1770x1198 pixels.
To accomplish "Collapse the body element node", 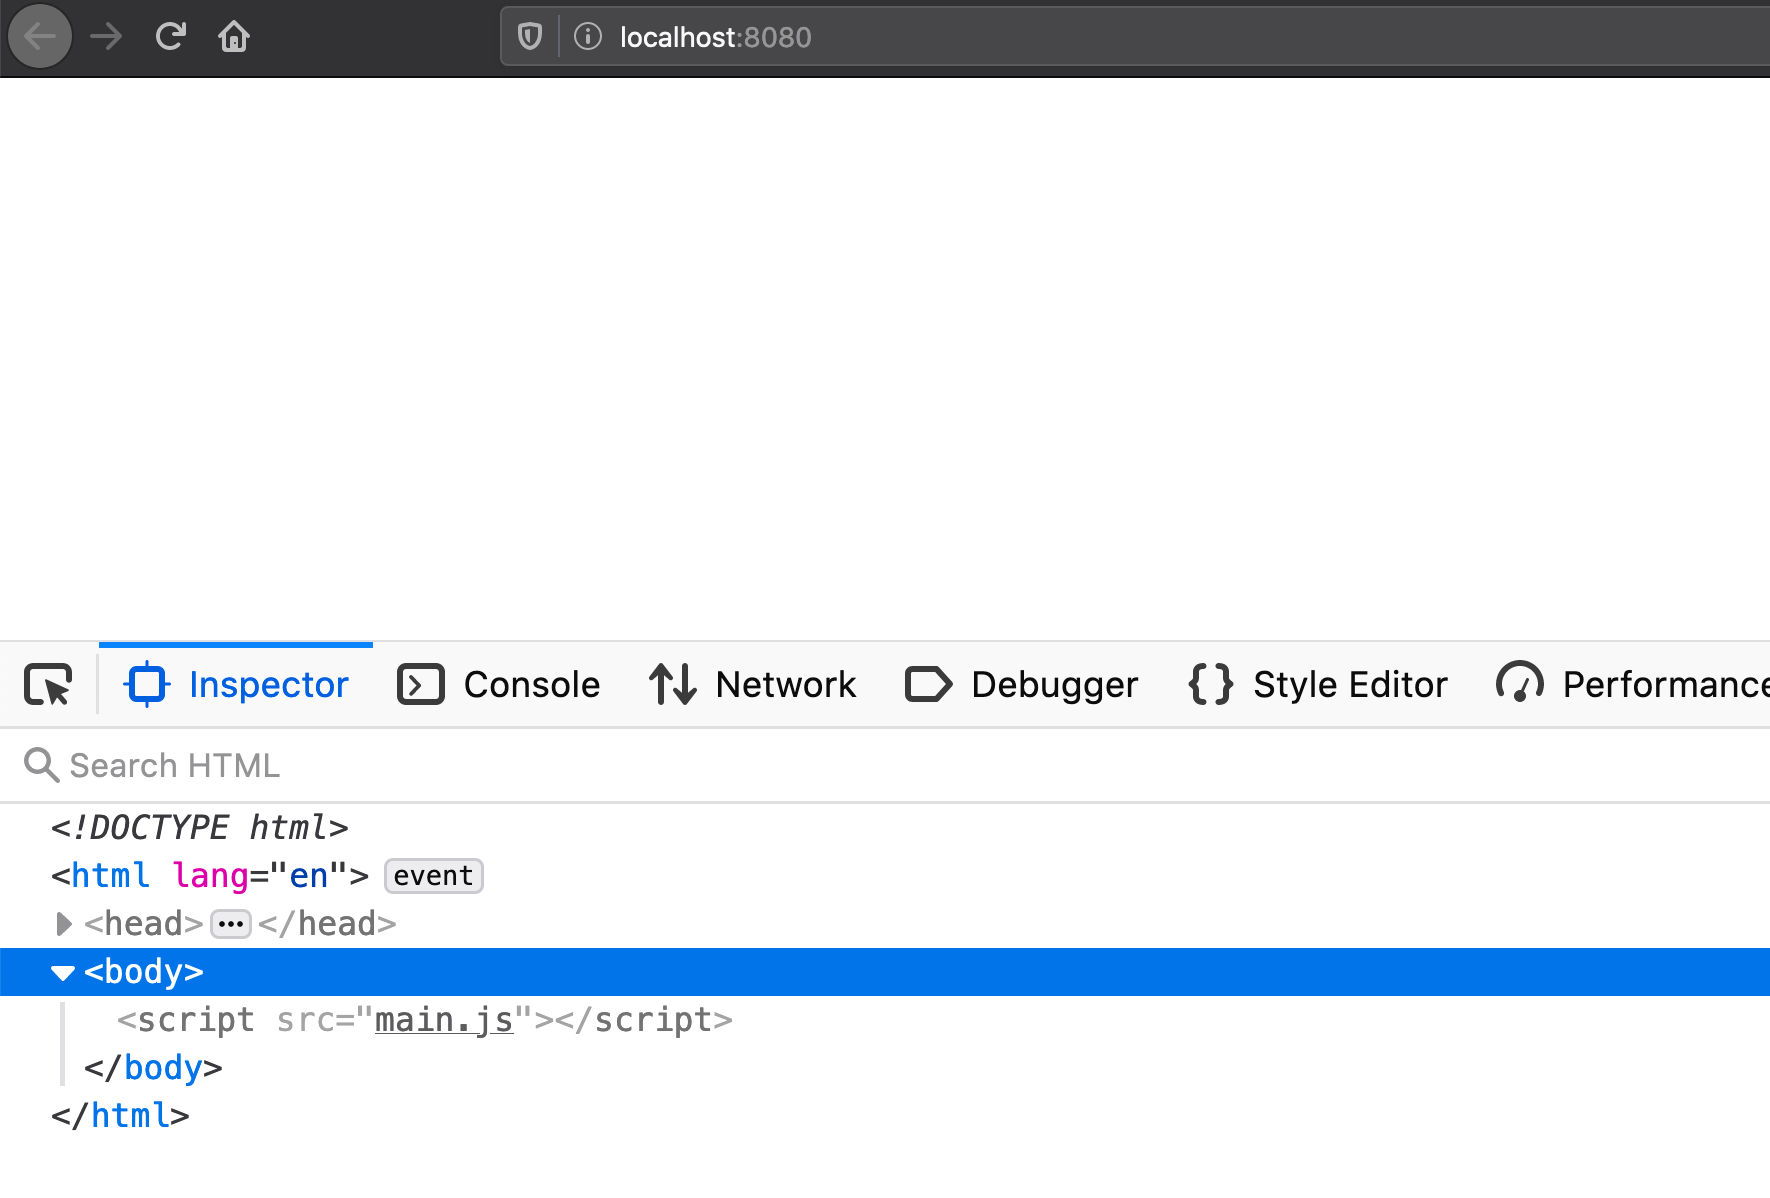I will click(63, 973).
